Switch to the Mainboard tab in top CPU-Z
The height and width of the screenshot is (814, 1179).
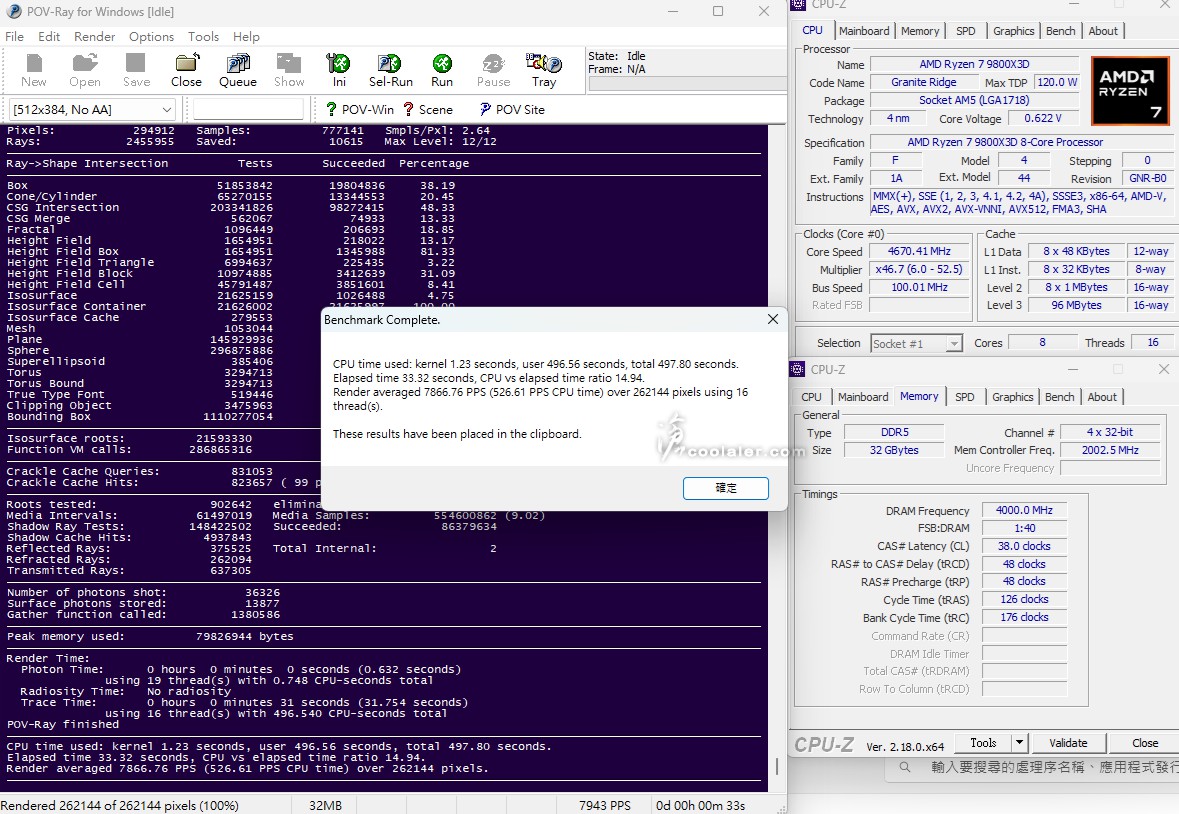click(863, 31)
